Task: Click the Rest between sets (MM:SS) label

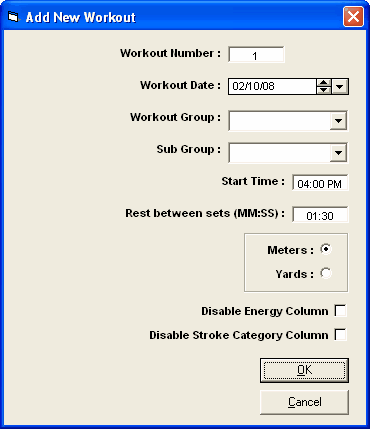Action: pos(205,213)
